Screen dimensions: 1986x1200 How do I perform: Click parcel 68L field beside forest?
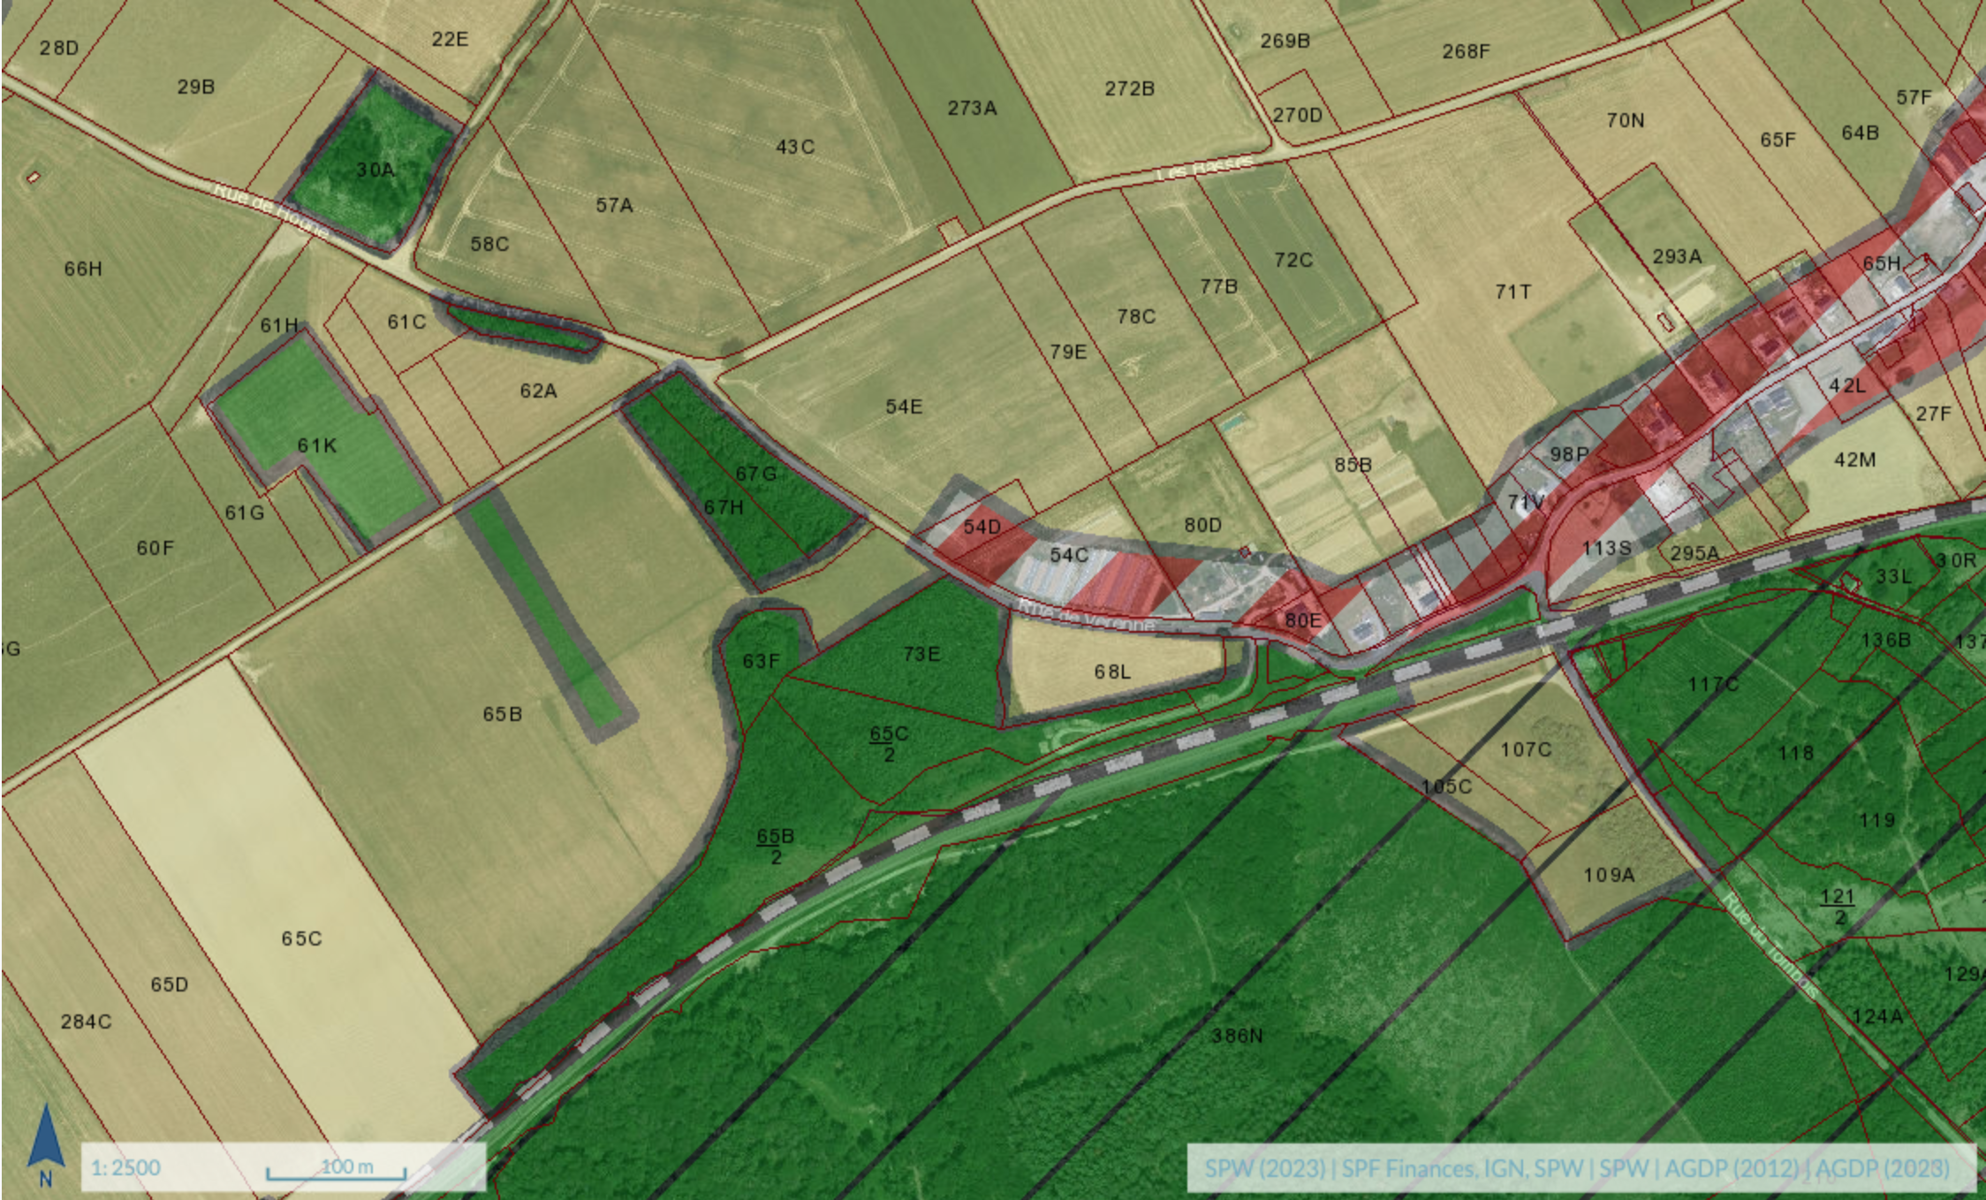point(1112,672)
